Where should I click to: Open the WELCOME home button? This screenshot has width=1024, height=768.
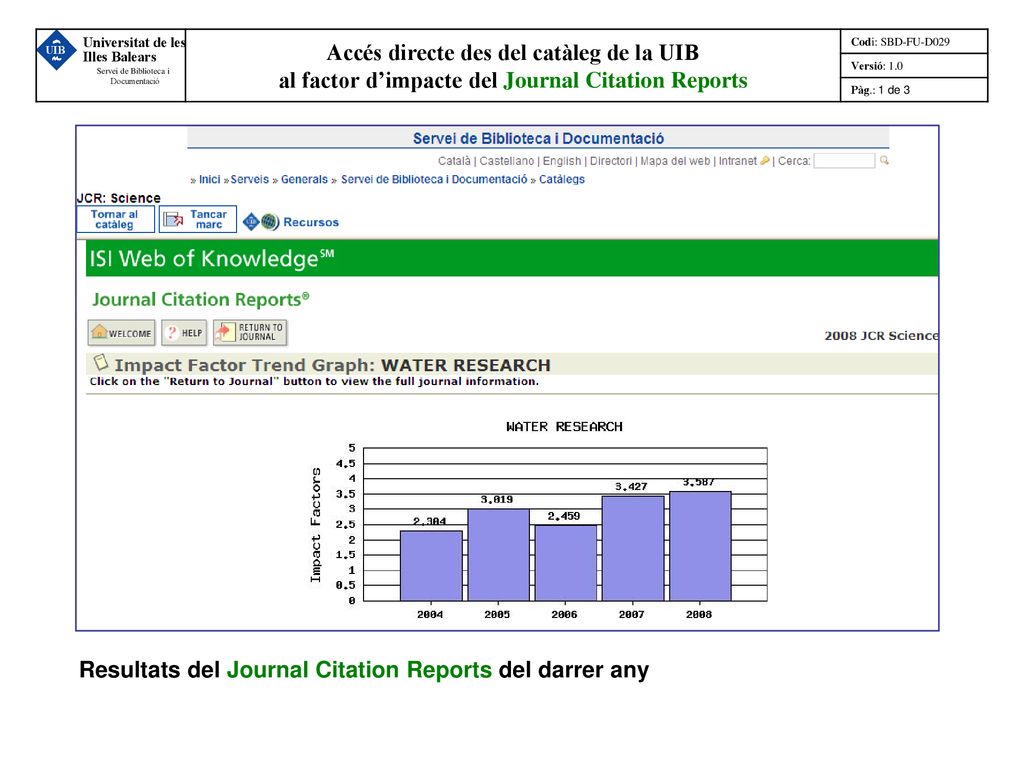tap(121, 332)
